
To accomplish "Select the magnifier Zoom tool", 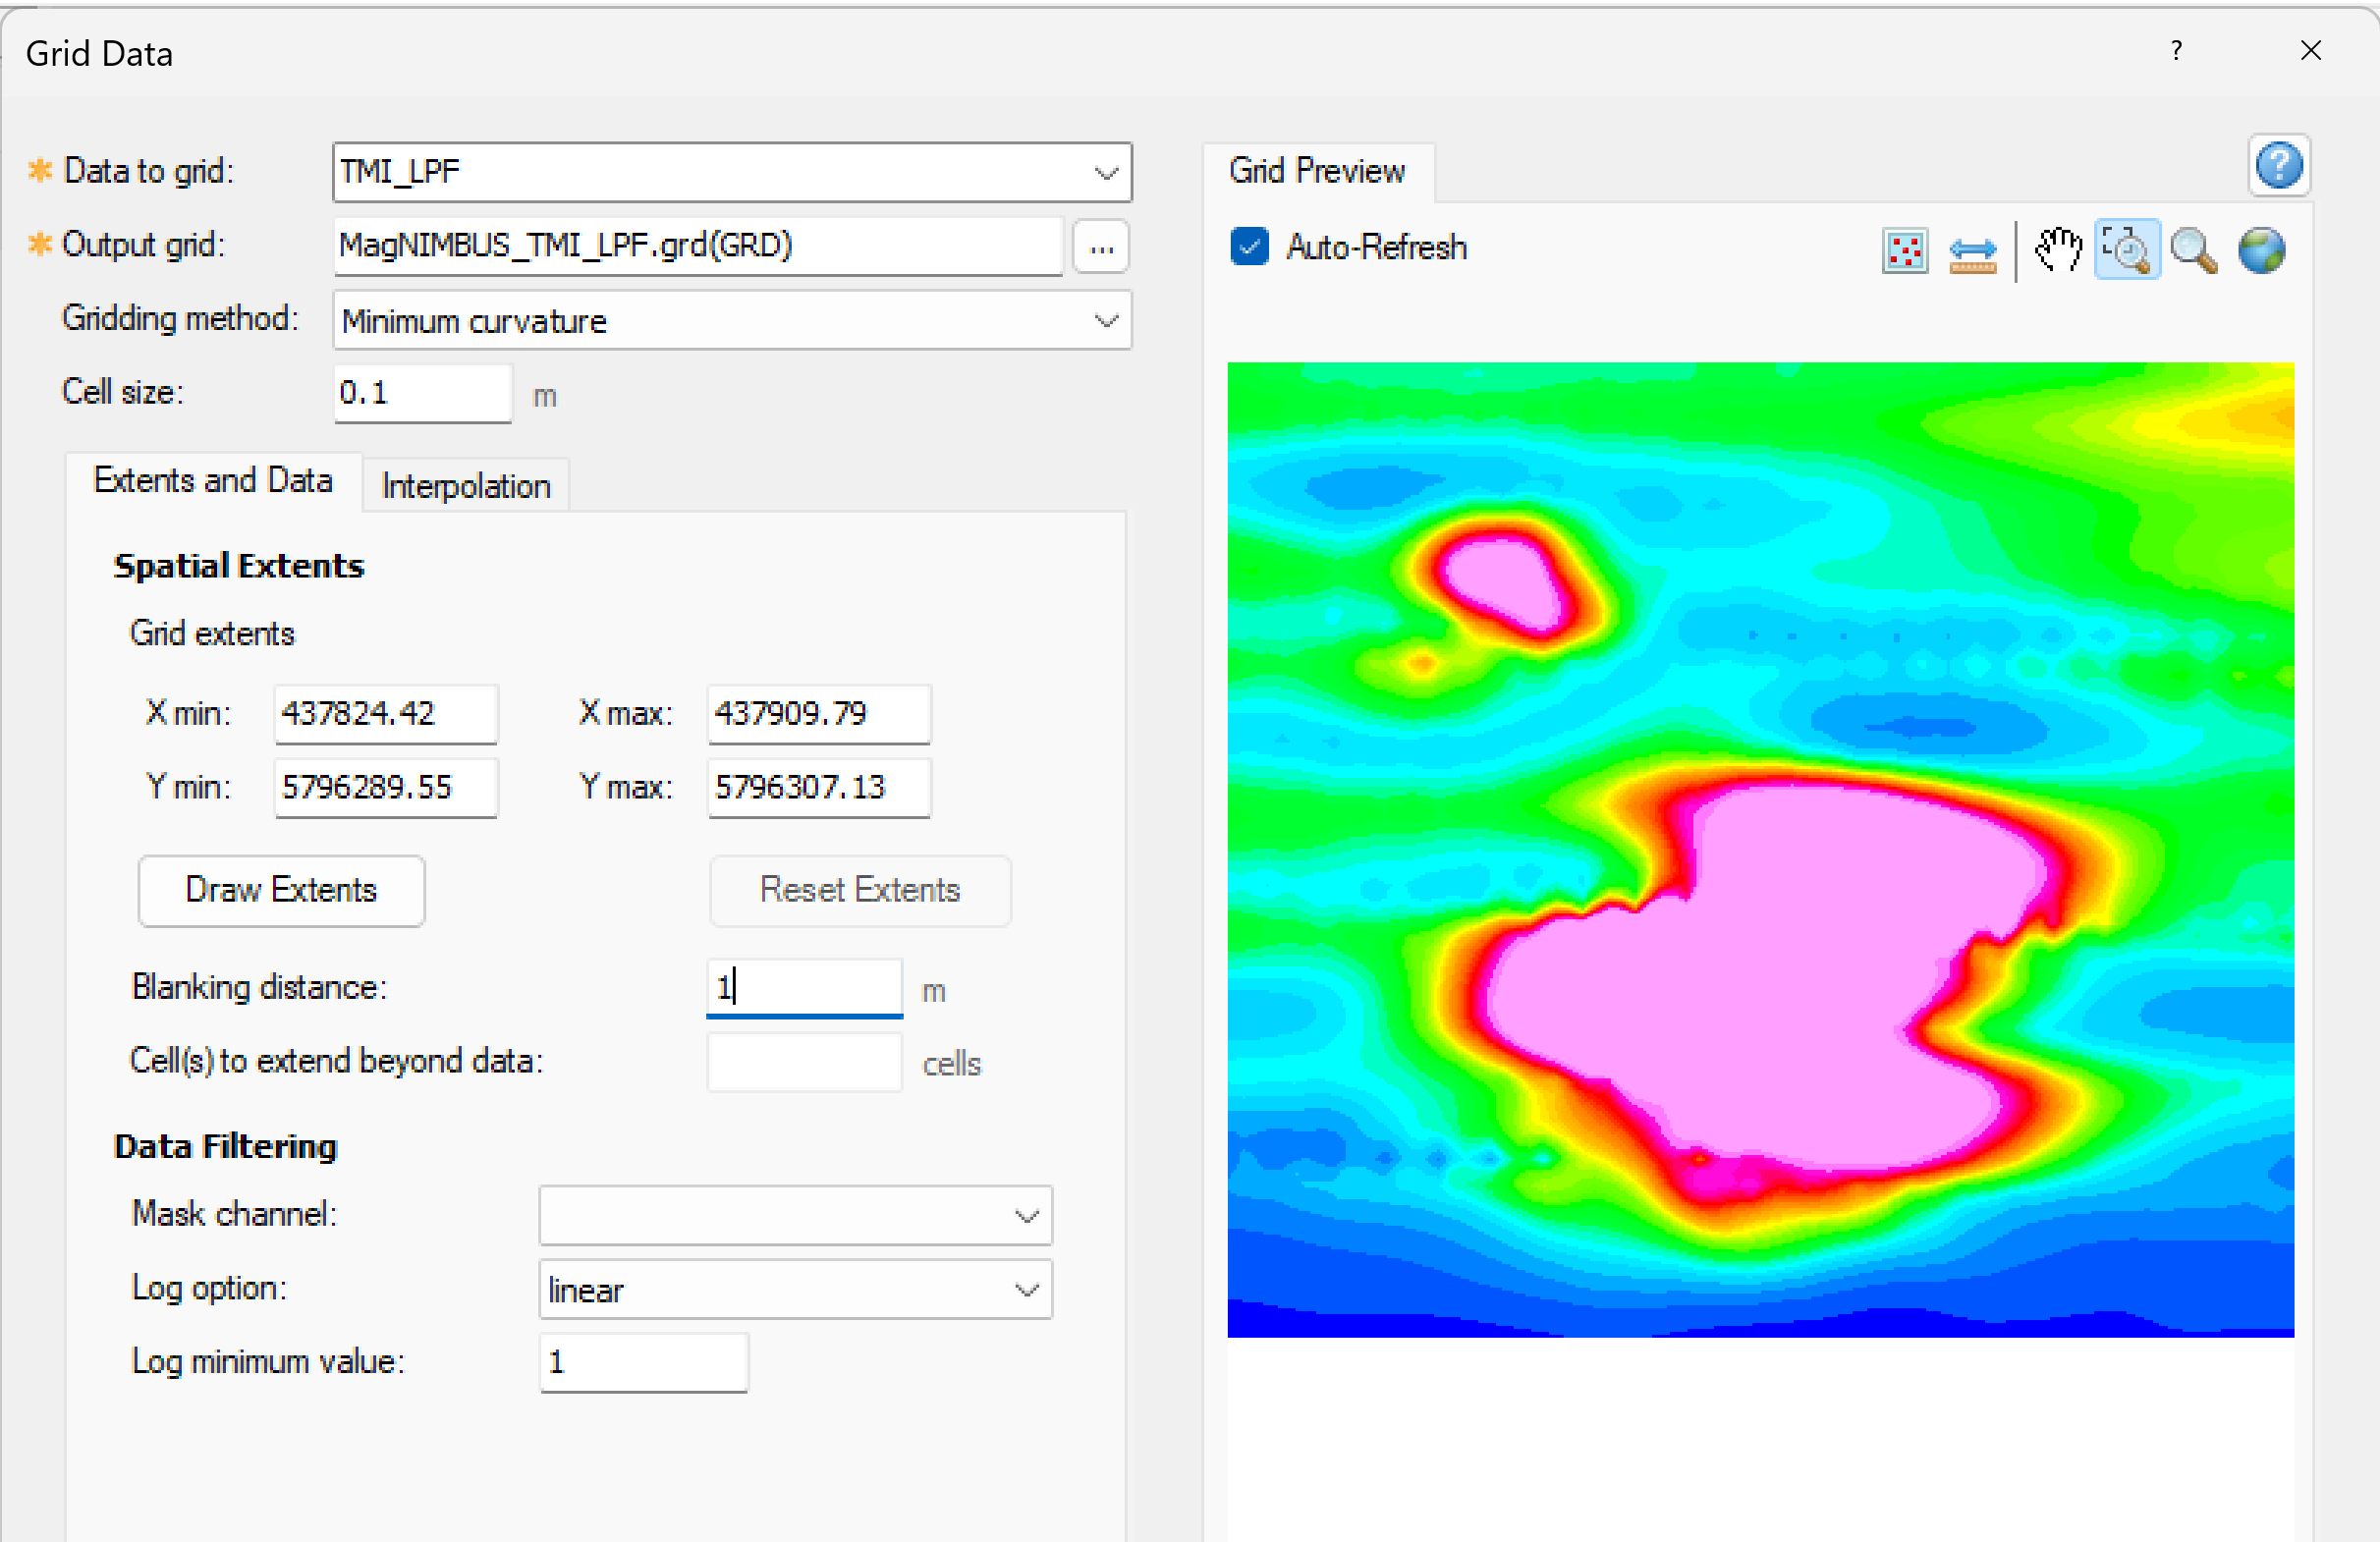I will click(2193, 250).
